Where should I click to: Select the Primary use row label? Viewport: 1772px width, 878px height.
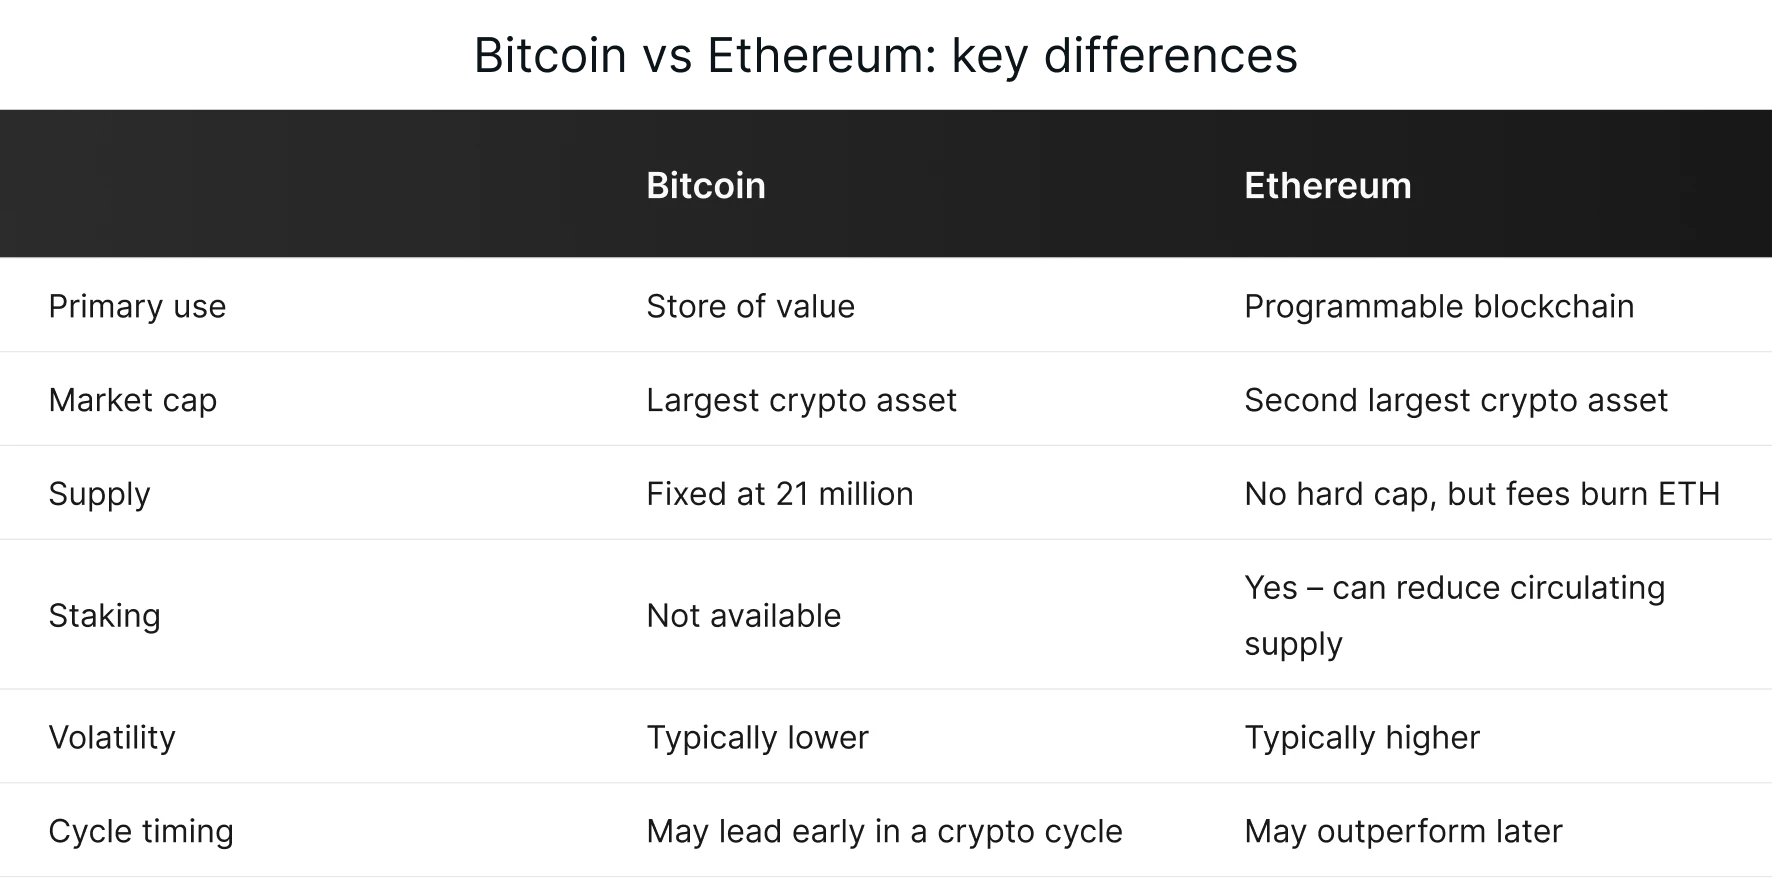[x=137, y=306]
